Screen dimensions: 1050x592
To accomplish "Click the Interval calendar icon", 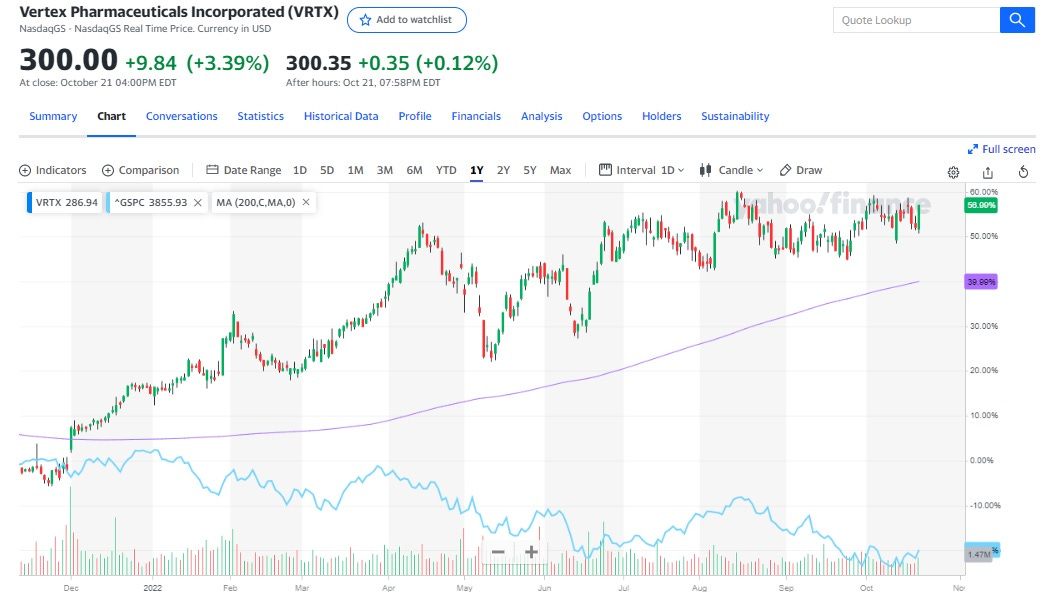I will 605,169.
